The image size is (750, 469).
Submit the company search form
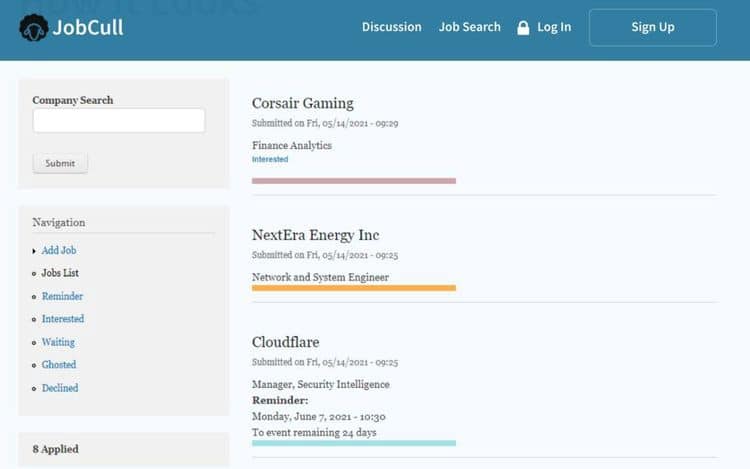60,163
